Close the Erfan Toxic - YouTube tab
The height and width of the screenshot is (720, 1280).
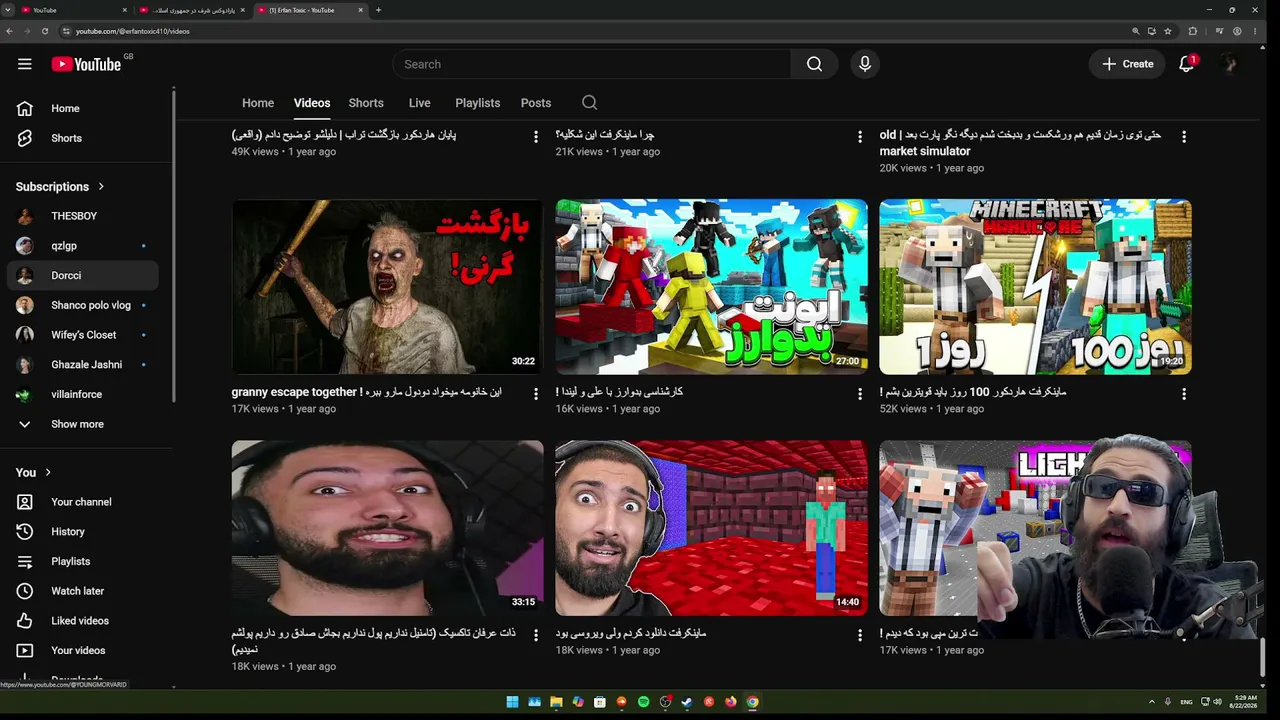click(361, 10)
